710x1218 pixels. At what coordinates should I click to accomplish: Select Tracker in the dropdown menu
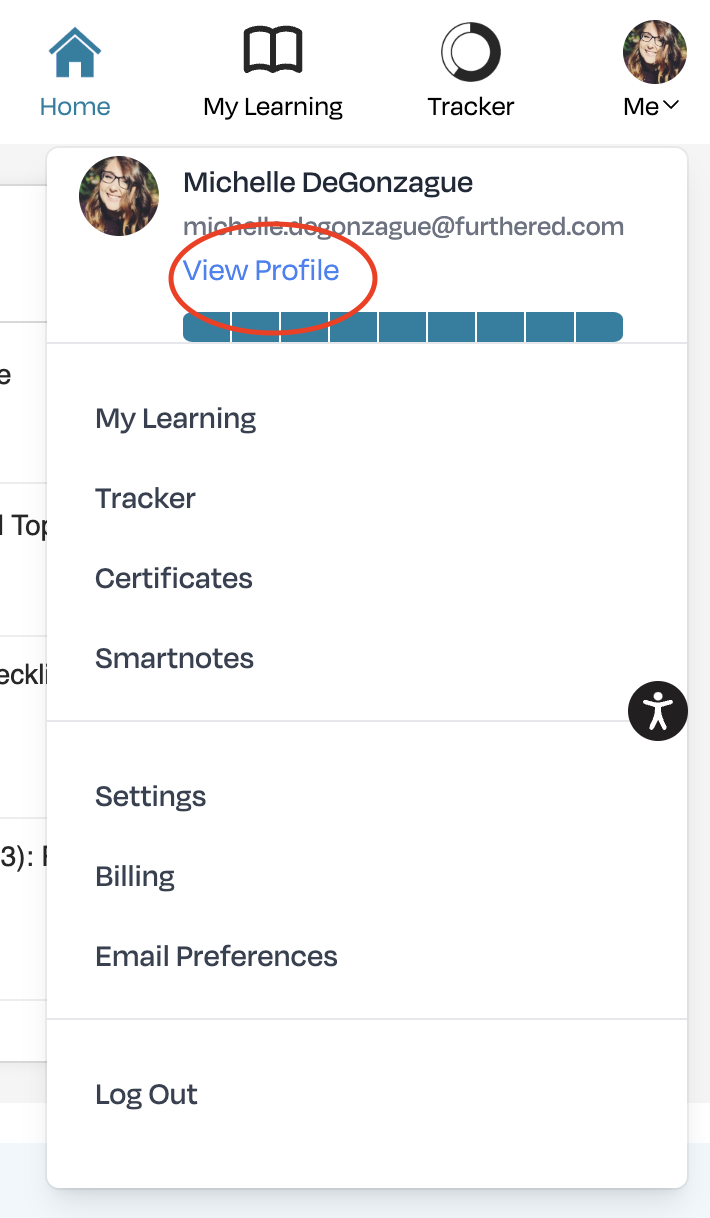coord(145,498)
